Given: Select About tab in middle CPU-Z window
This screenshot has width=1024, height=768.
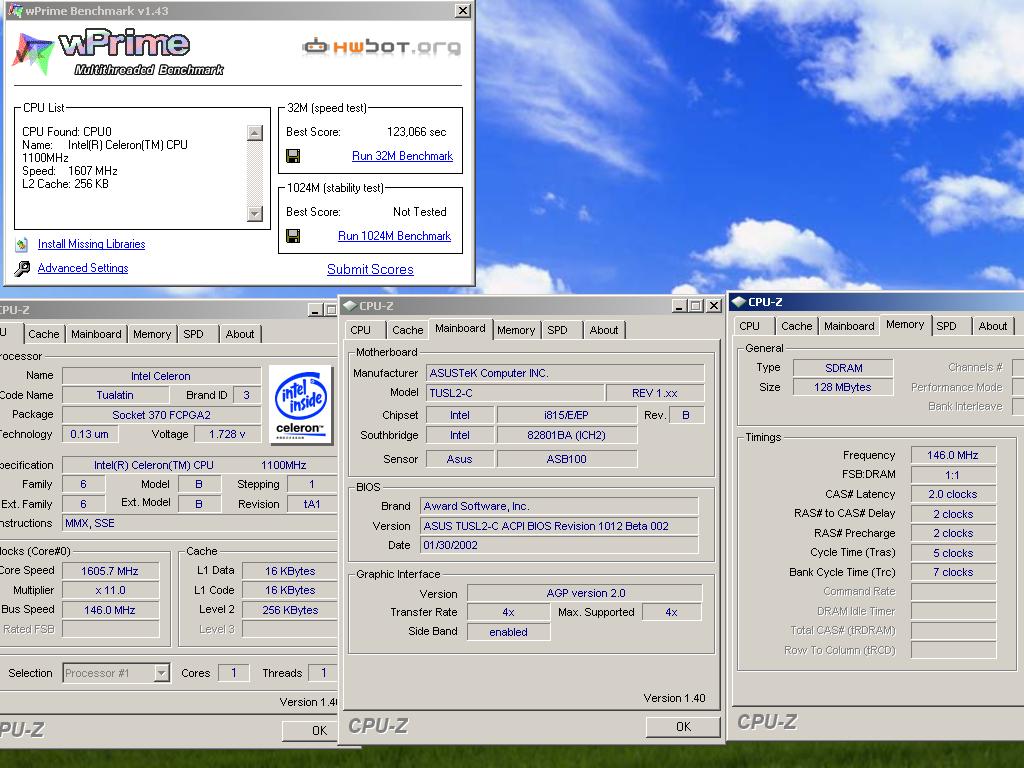Looking at the screenshot, I should click(x=604, y=330).
